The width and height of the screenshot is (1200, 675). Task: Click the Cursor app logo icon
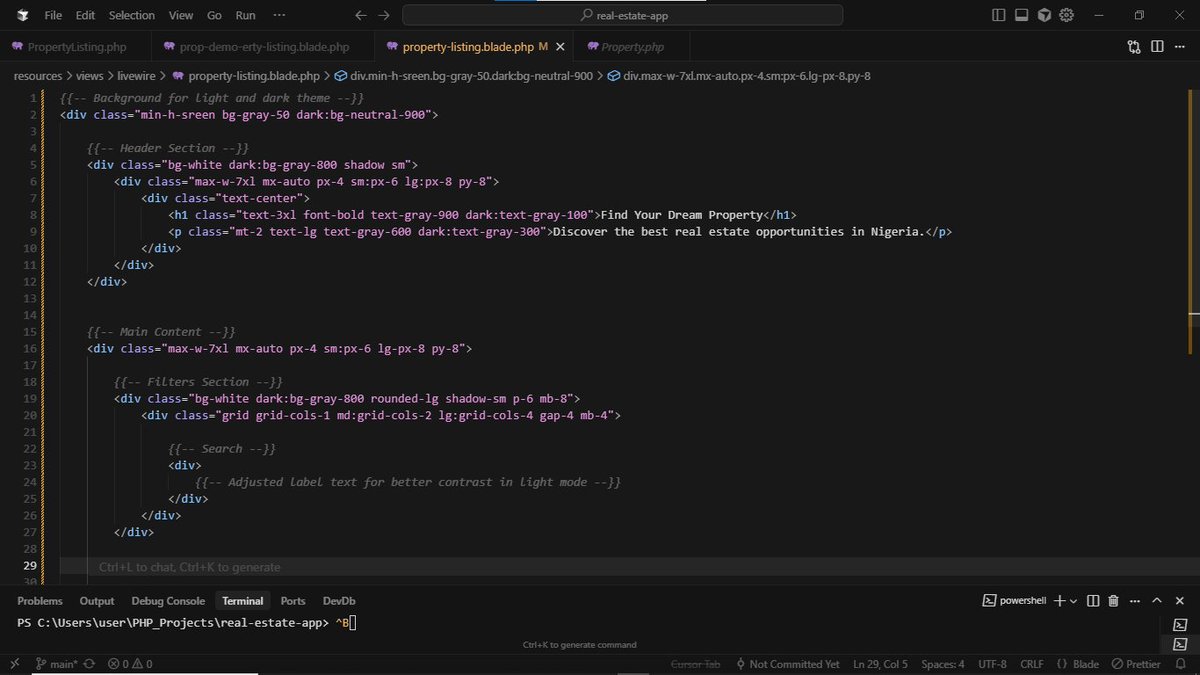[22, 15]
